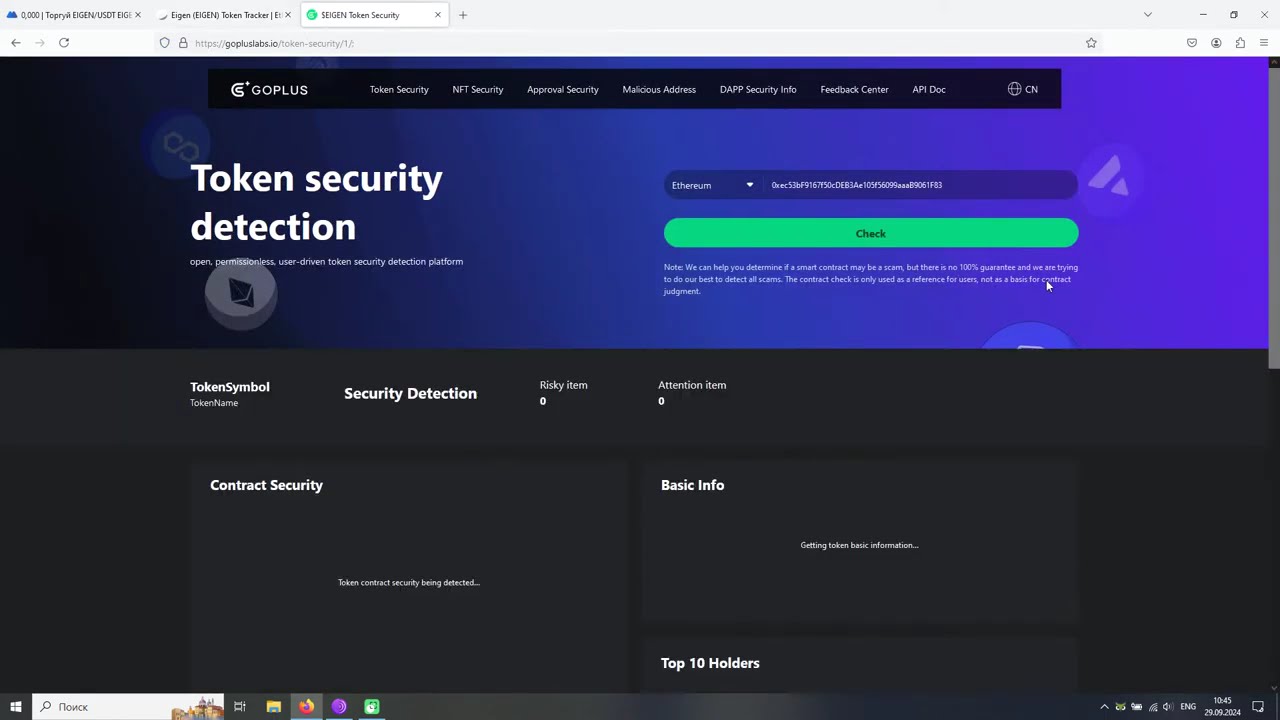Screen dimensions: 1280x720
Task: Open DAPP Security Info
Action: coord(758,89)
